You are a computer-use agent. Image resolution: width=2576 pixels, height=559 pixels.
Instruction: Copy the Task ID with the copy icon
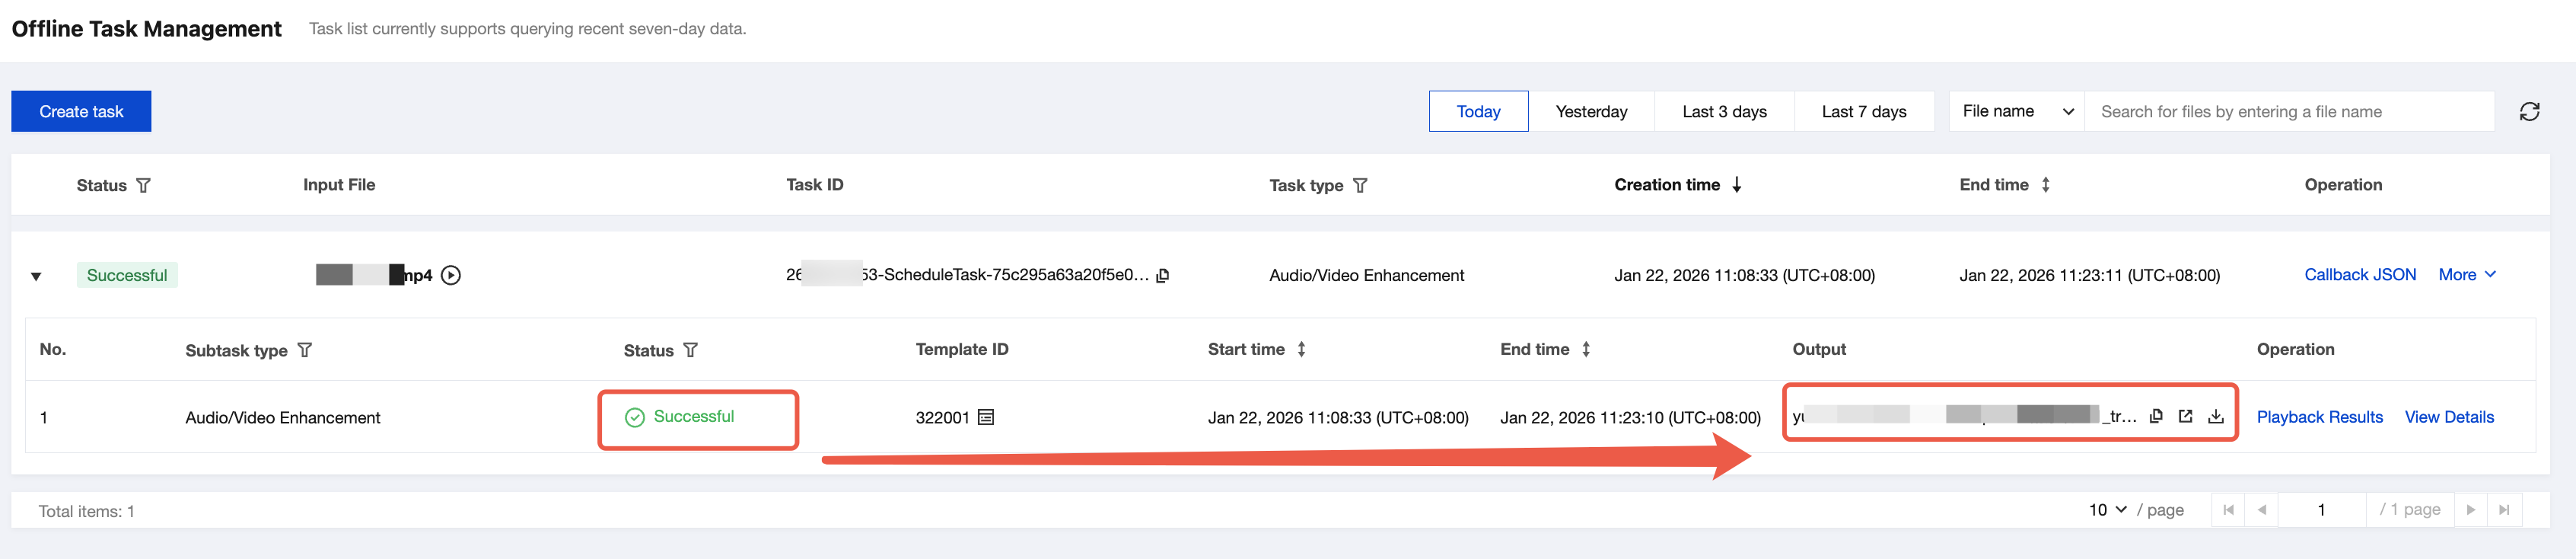(x=1162, y=275)
